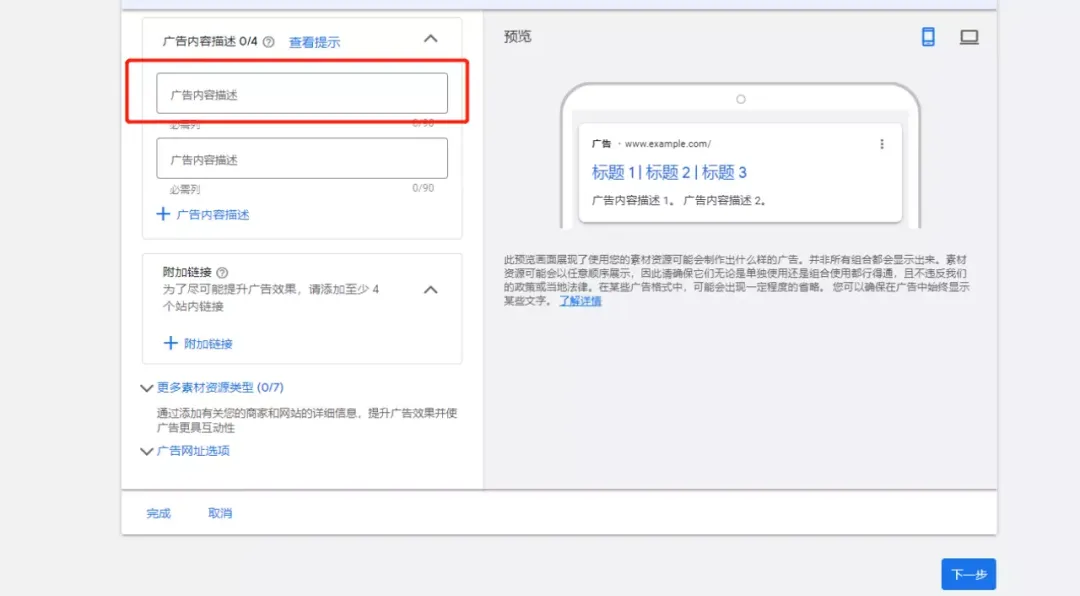Open the 了解详情 link
1080x596 pixels.
point(580,301)
